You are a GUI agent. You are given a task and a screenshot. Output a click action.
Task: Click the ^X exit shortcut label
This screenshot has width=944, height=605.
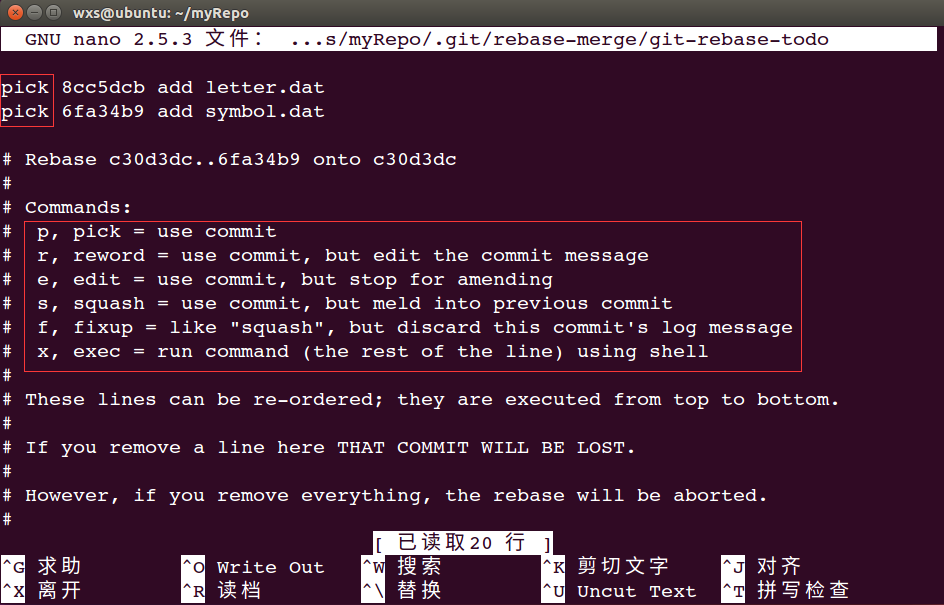click(41, 591)
